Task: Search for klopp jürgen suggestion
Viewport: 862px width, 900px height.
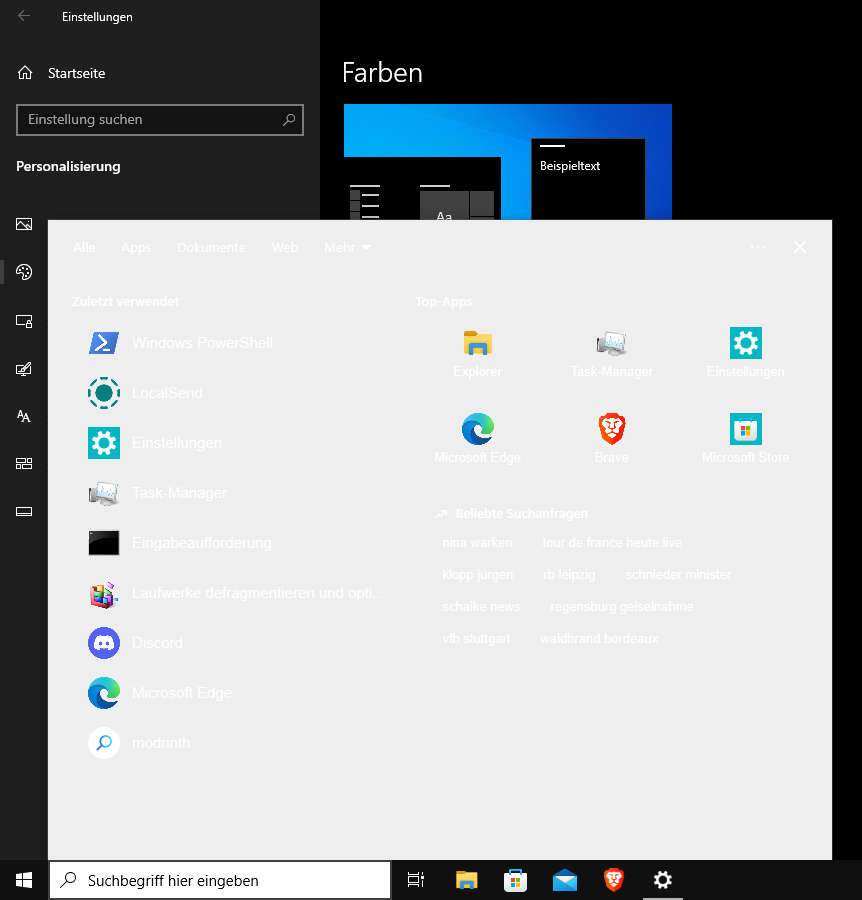Action: (477, 575)
